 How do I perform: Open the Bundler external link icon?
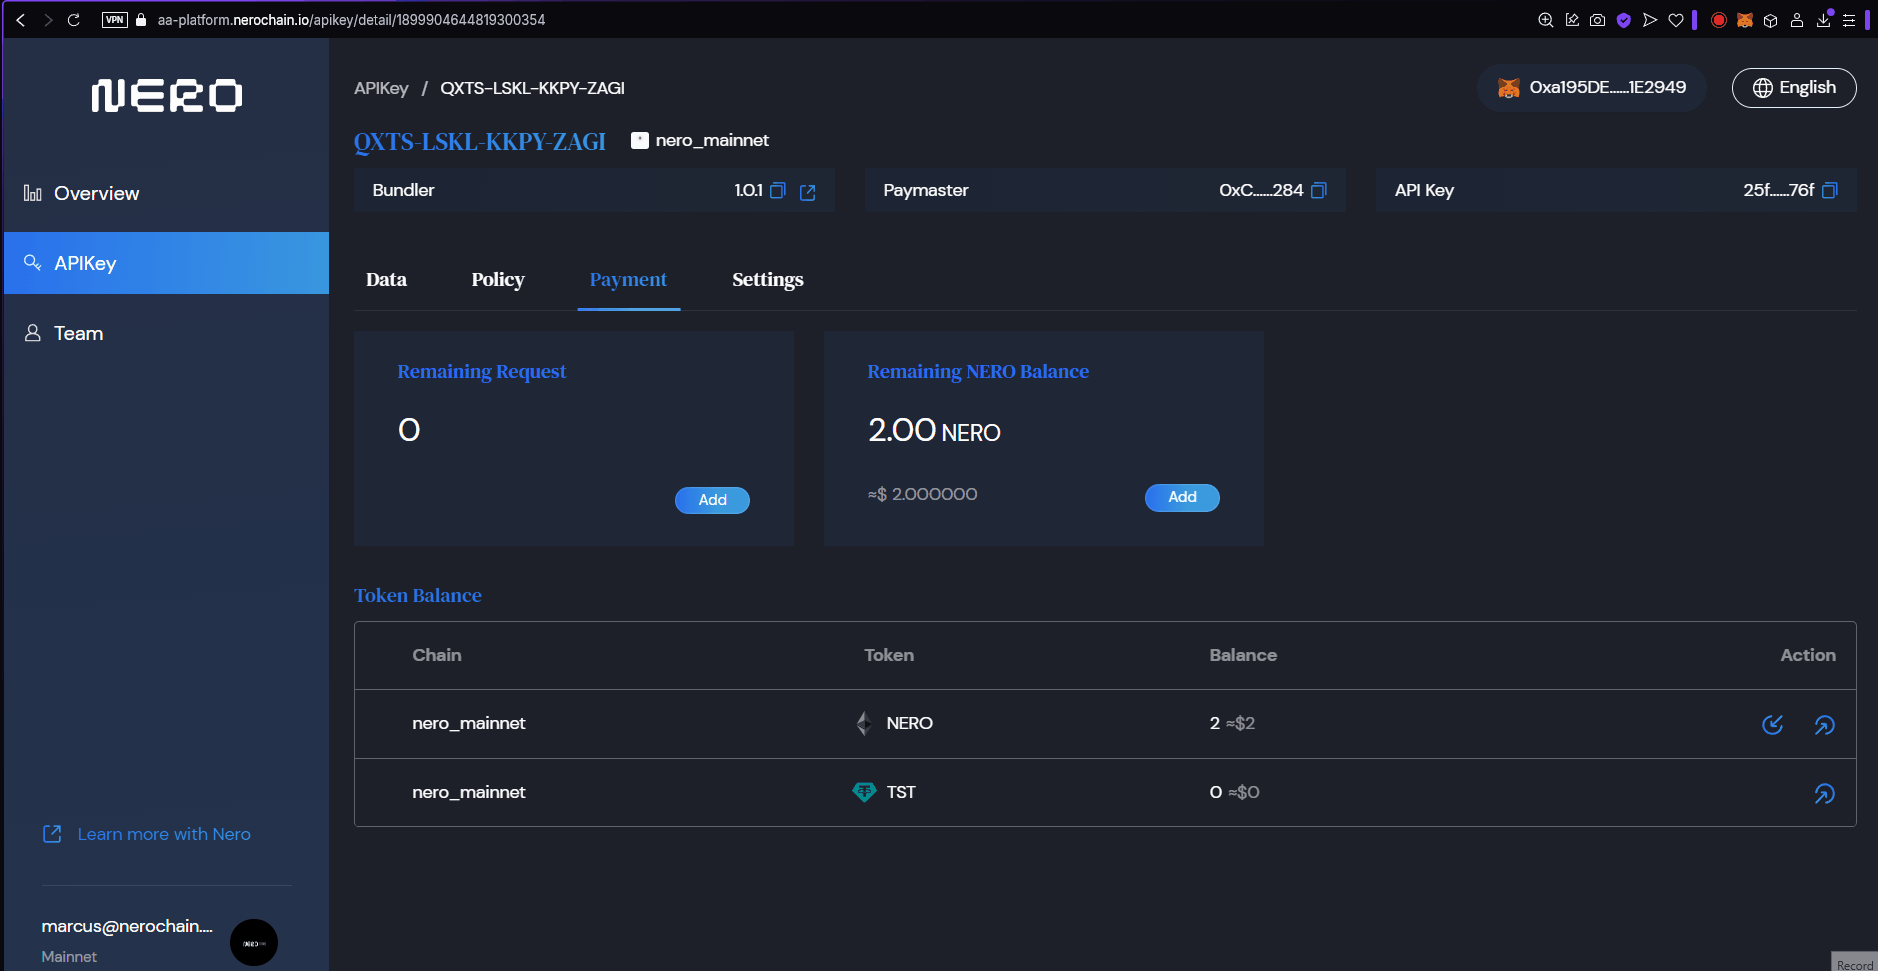(x=808, y=192)
